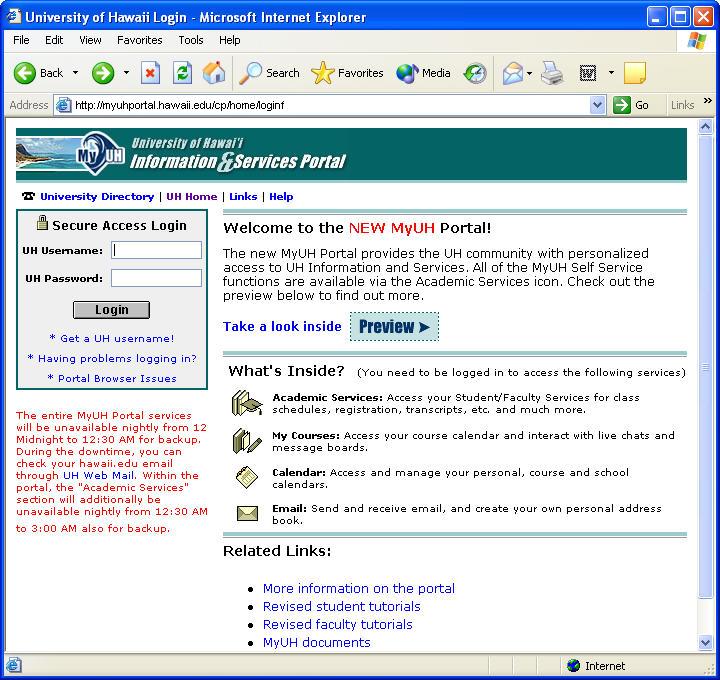Open the Academic Services icon

246,403
